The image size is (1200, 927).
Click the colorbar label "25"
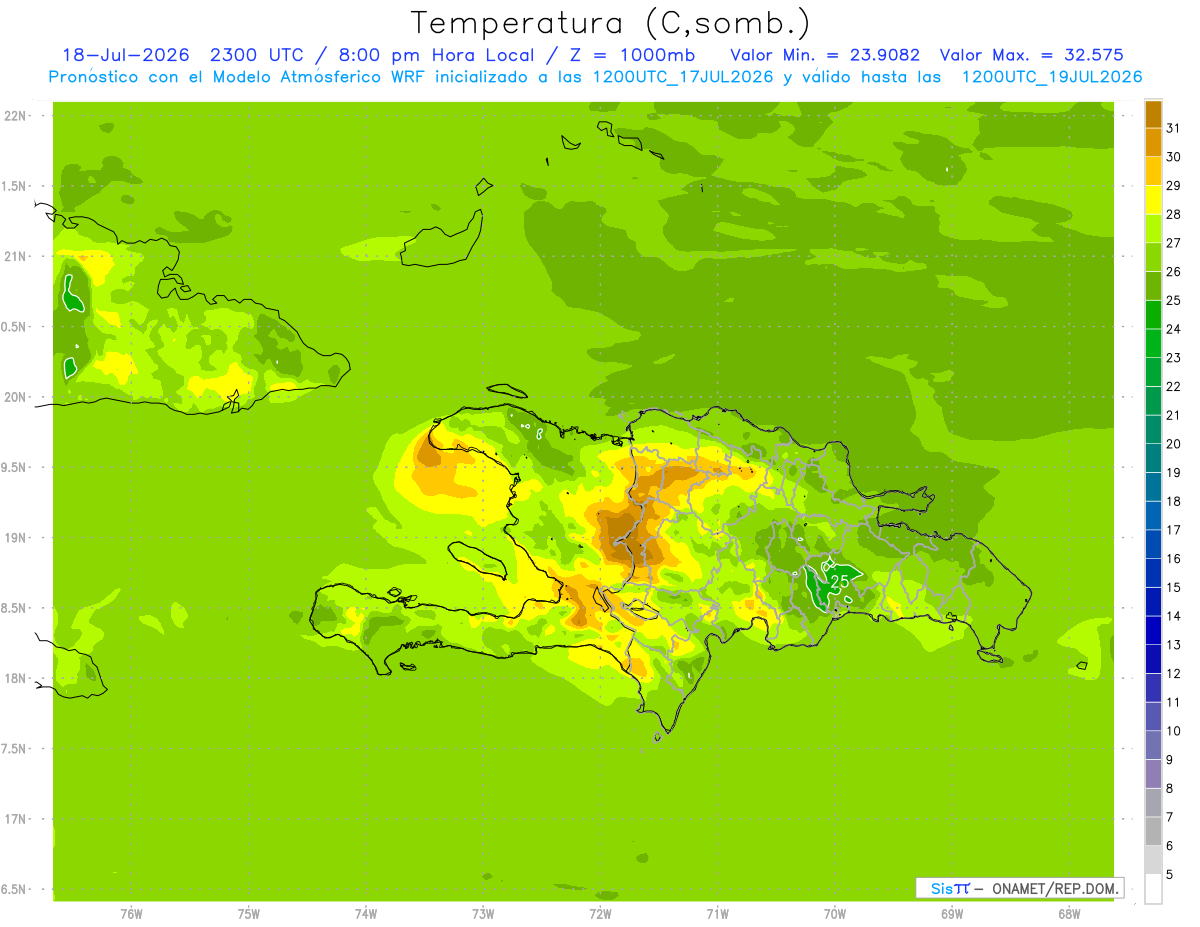(x=1174, y=300)
